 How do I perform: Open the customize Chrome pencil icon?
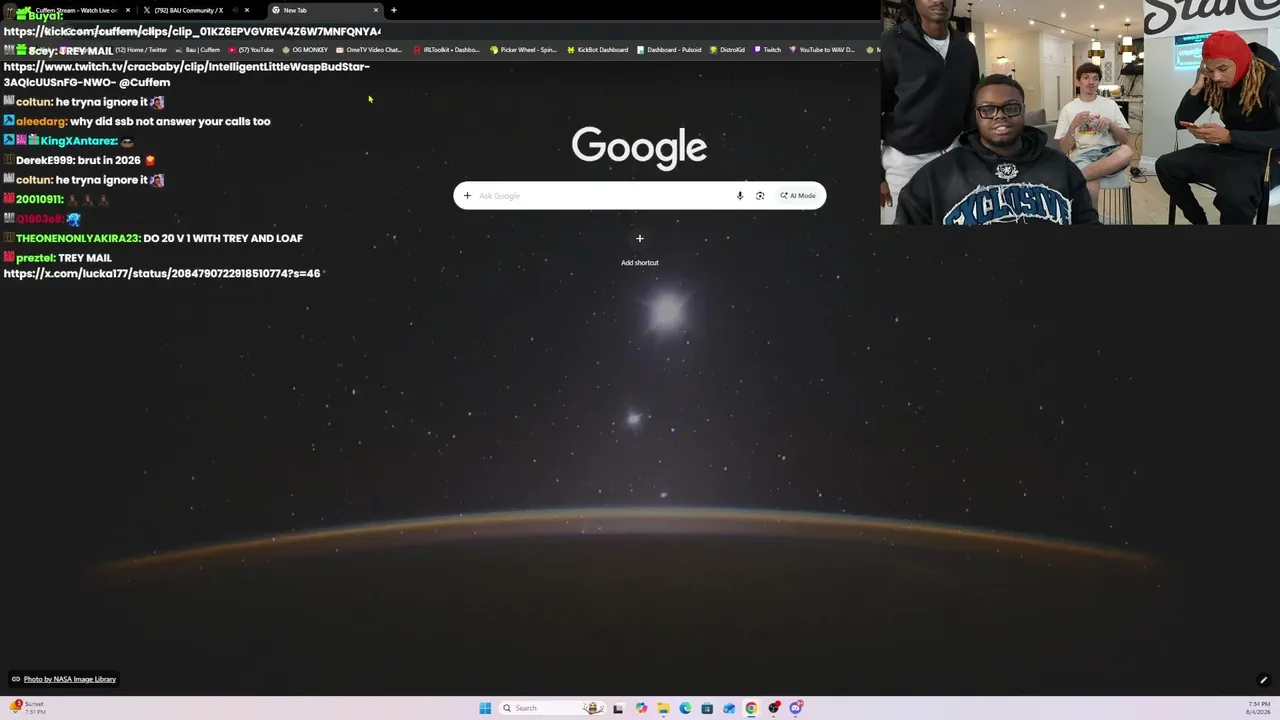tap(1263, 680)
